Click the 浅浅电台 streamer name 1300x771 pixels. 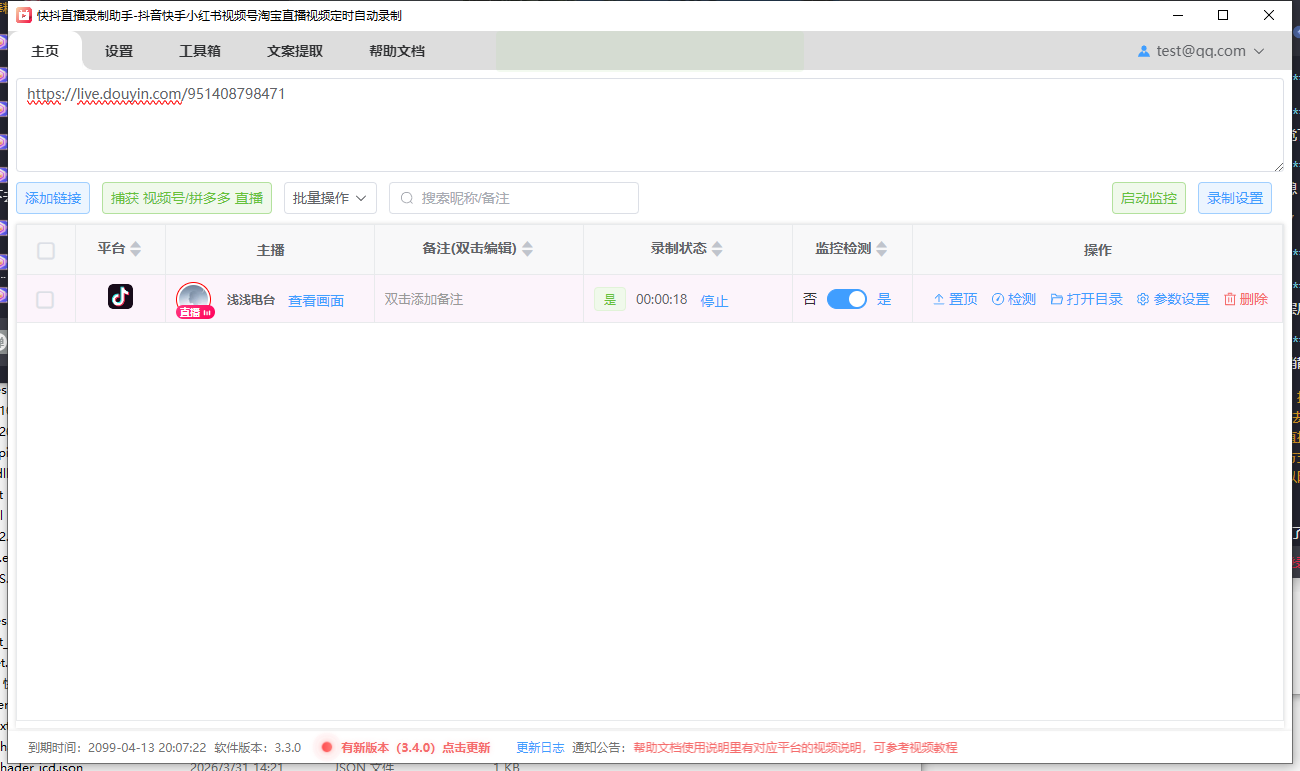[x=251, y=299]
